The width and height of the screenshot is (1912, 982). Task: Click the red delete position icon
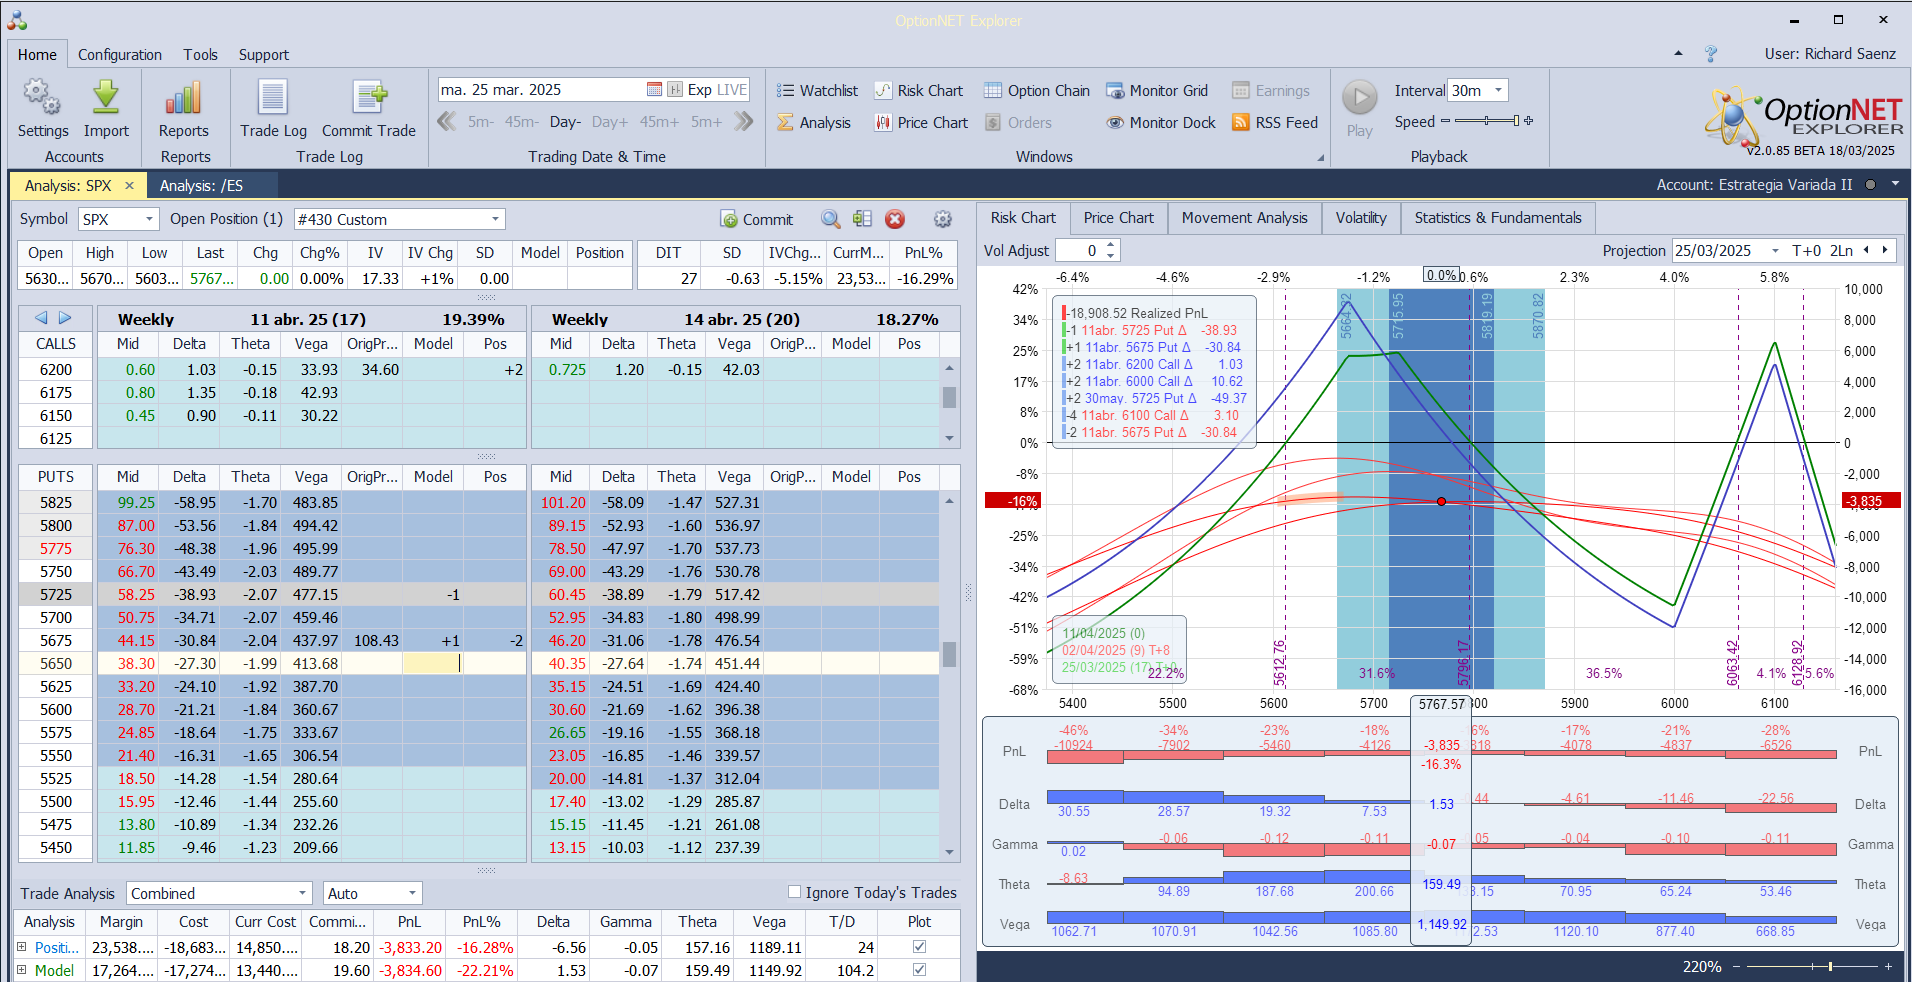(x=895, y=219)
